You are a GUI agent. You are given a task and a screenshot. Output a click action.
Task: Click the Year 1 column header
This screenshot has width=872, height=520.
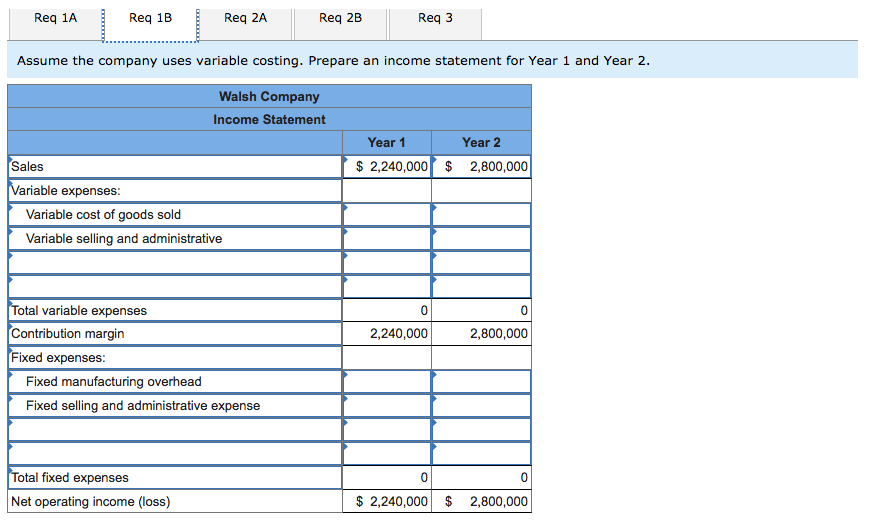coord(387,143)
